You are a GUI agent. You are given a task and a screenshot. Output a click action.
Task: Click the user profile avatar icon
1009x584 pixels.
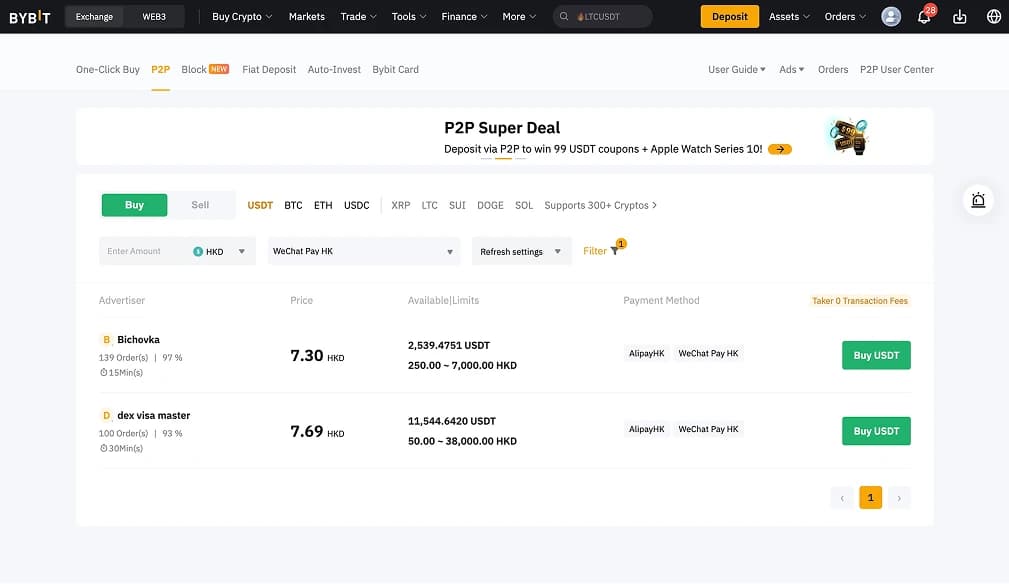tap(891, 17)
